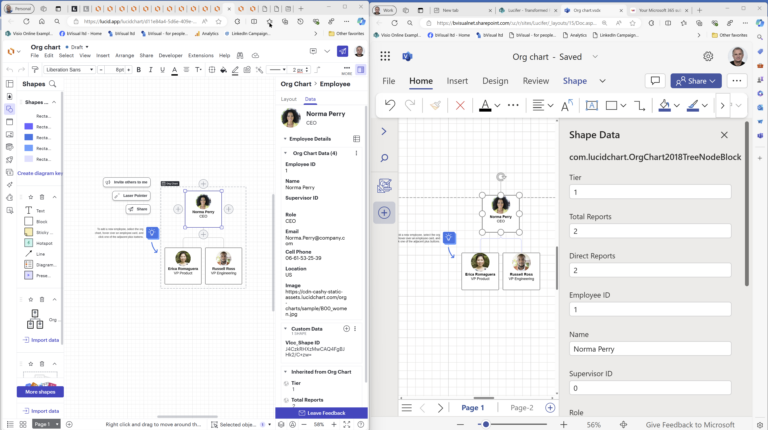Collapse the Inherited from Org Chart section
This screenshot has width=768, height=430.
point(286,372)
